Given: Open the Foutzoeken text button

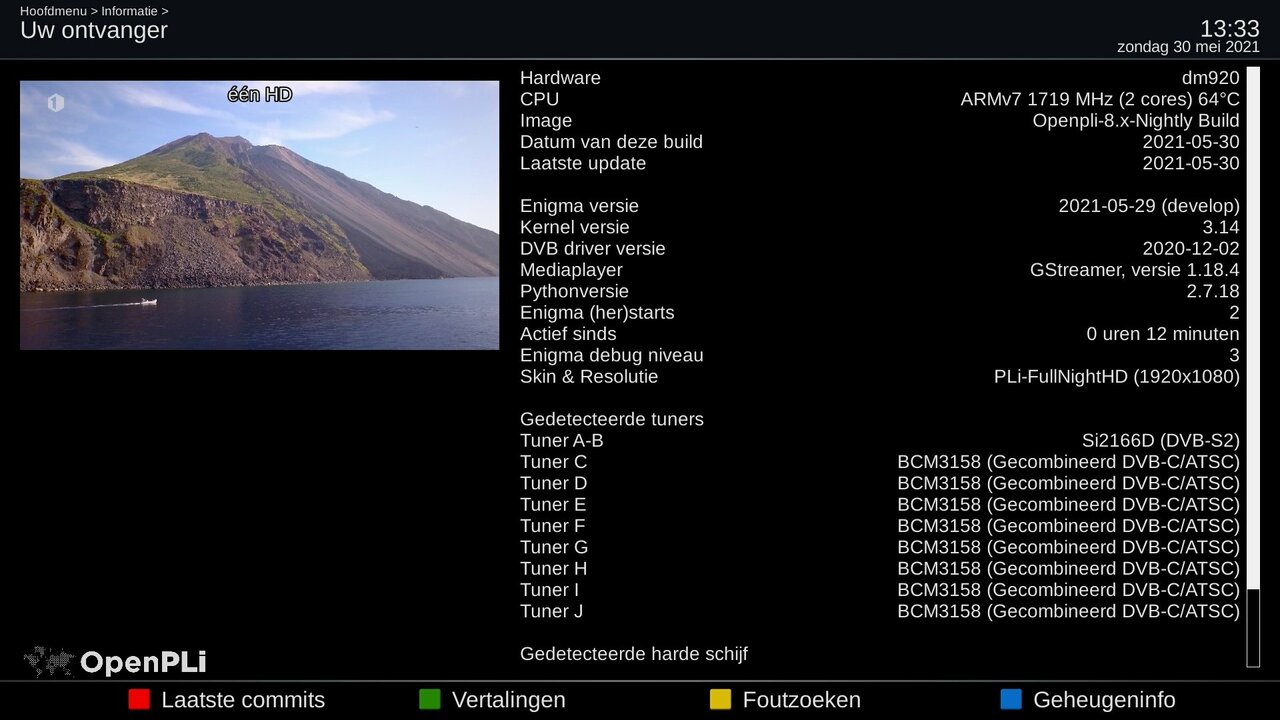Looking at the screenshot, I should (801, 700).
